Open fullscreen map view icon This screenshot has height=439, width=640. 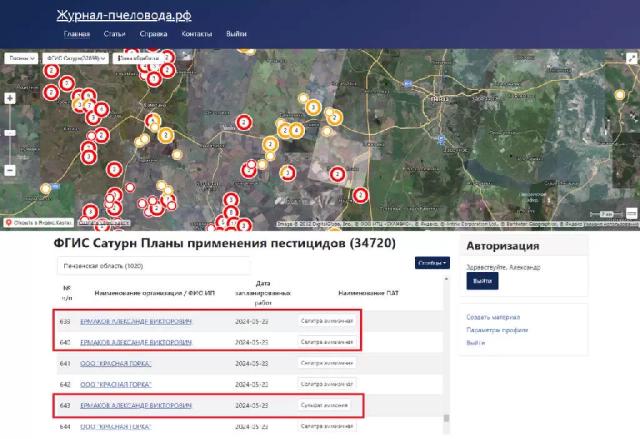click(x=629, y=59)
